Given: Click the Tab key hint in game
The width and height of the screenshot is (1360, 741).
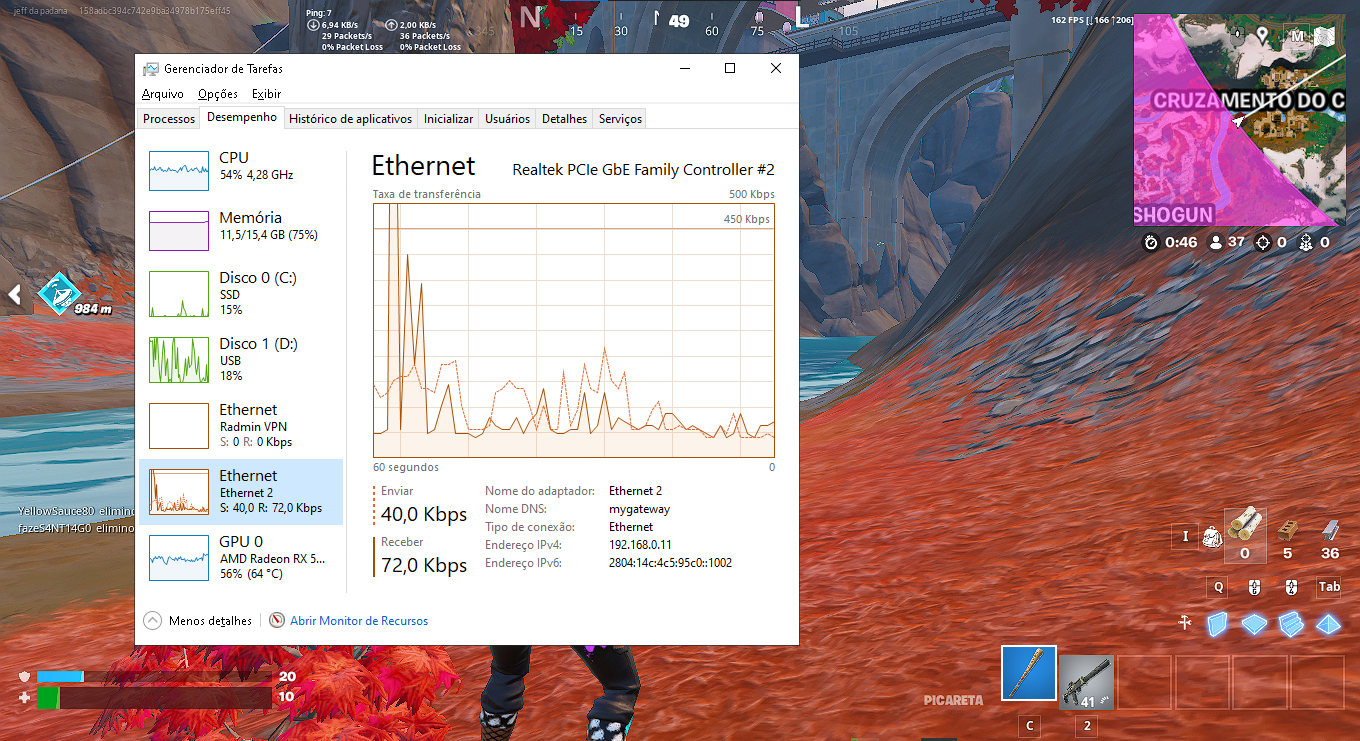Looking at the screenshot, I should tap(1329, 587).
